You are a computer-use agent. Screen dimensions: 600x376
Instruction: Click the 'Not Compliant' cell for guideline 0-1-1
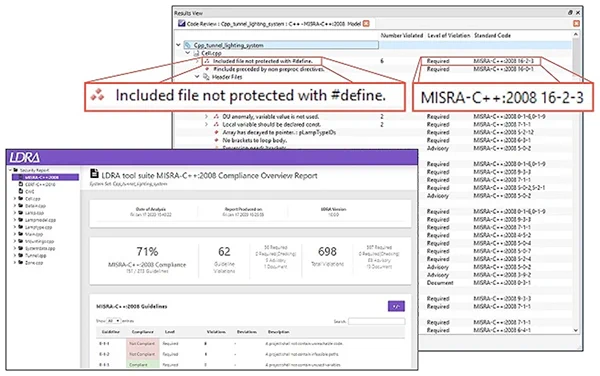point(142,343)
